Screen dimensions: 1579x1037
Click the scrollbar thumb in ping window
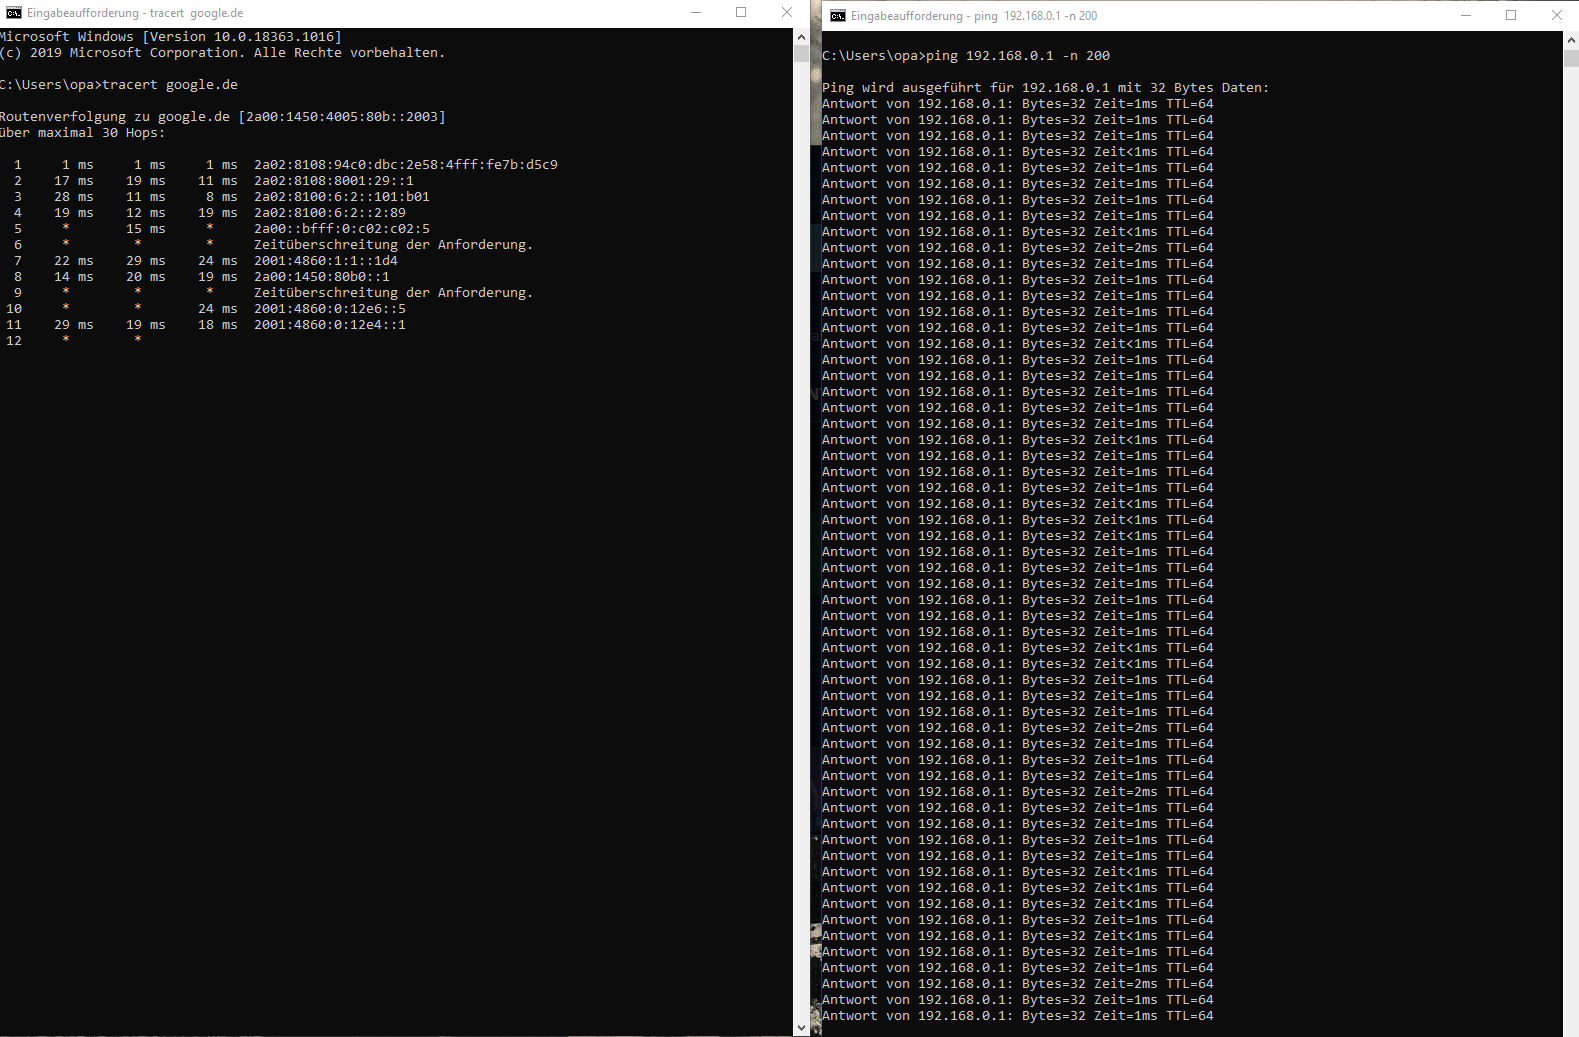tap(1571, 57)
